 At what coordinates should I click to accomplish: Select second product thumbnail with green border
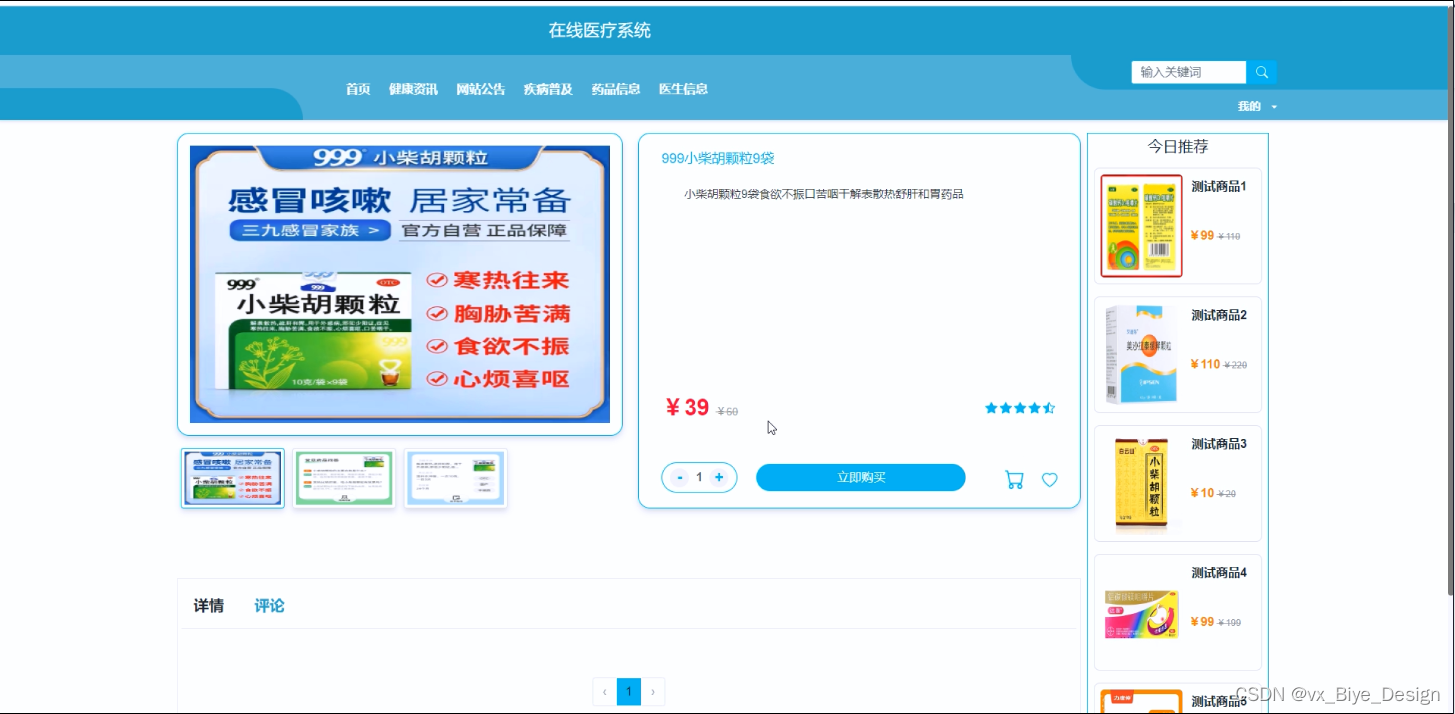pyautogui.click(x=344, y=478)
